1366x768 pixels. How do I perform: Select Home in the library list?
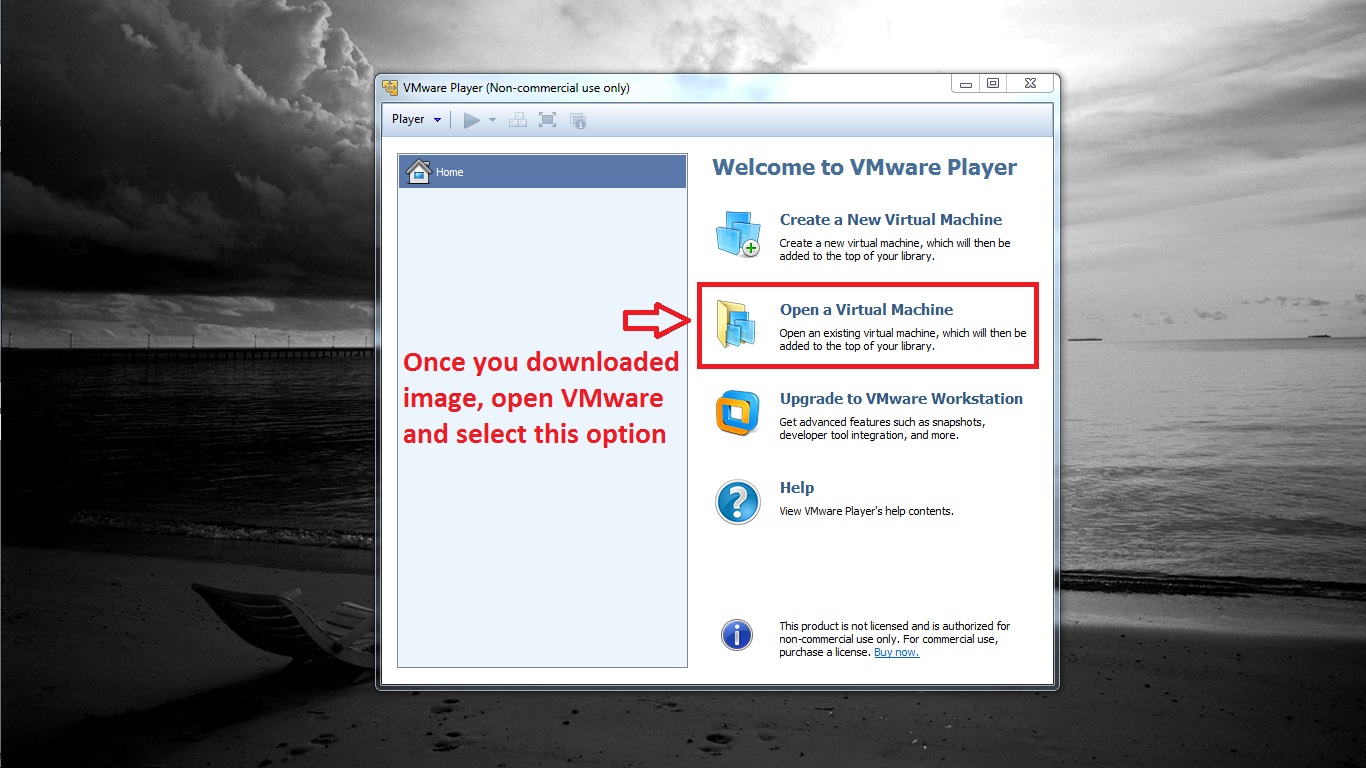coord(542,172)
